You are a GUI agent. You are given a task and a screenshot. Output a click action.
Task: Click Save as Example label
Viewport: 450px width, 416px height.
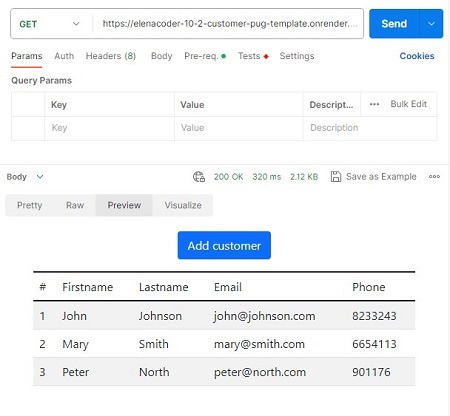(x=381, y=177)
